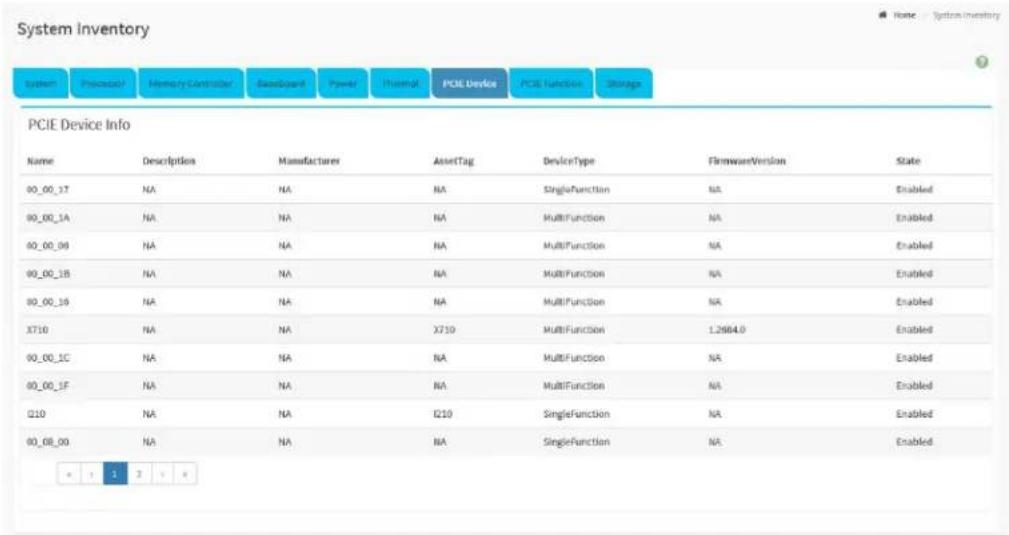Screen dimensions: 1009x535
Task: Open the Power tab
Action: [343, 84]
